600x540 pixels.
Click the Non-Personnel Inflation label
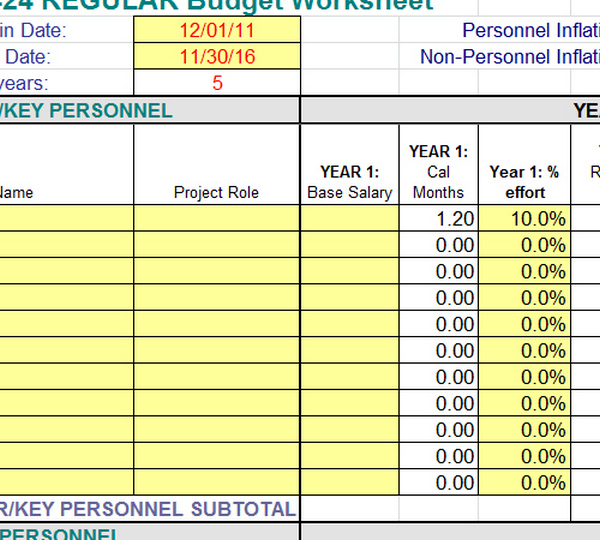pyautogui.click(x=510, y=57)
